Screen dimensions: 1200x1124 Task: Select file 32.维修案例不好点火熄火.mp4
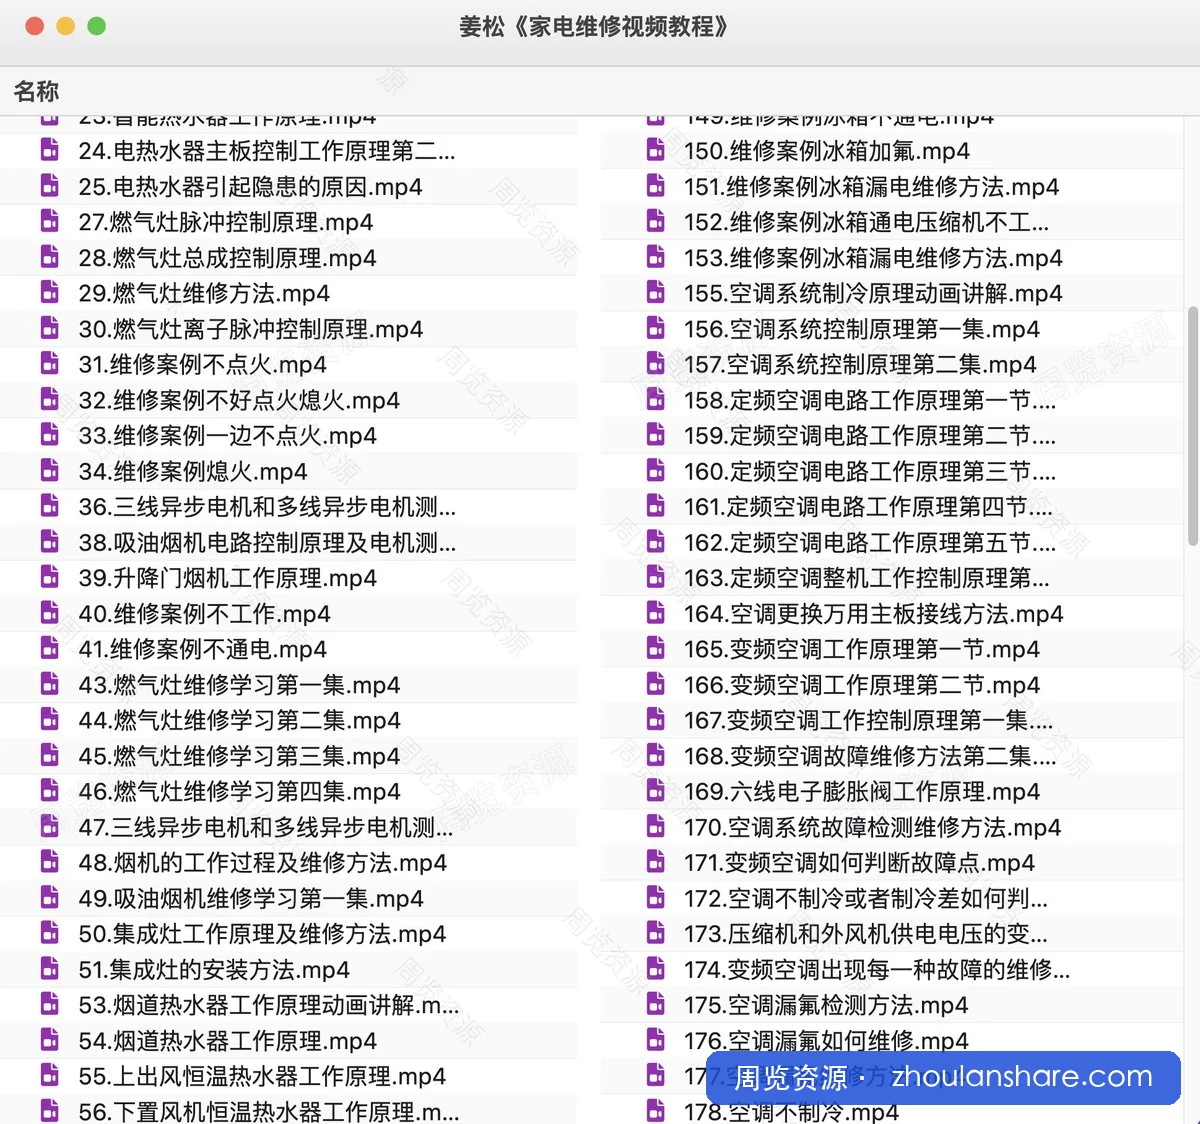(x=239, y=400)
